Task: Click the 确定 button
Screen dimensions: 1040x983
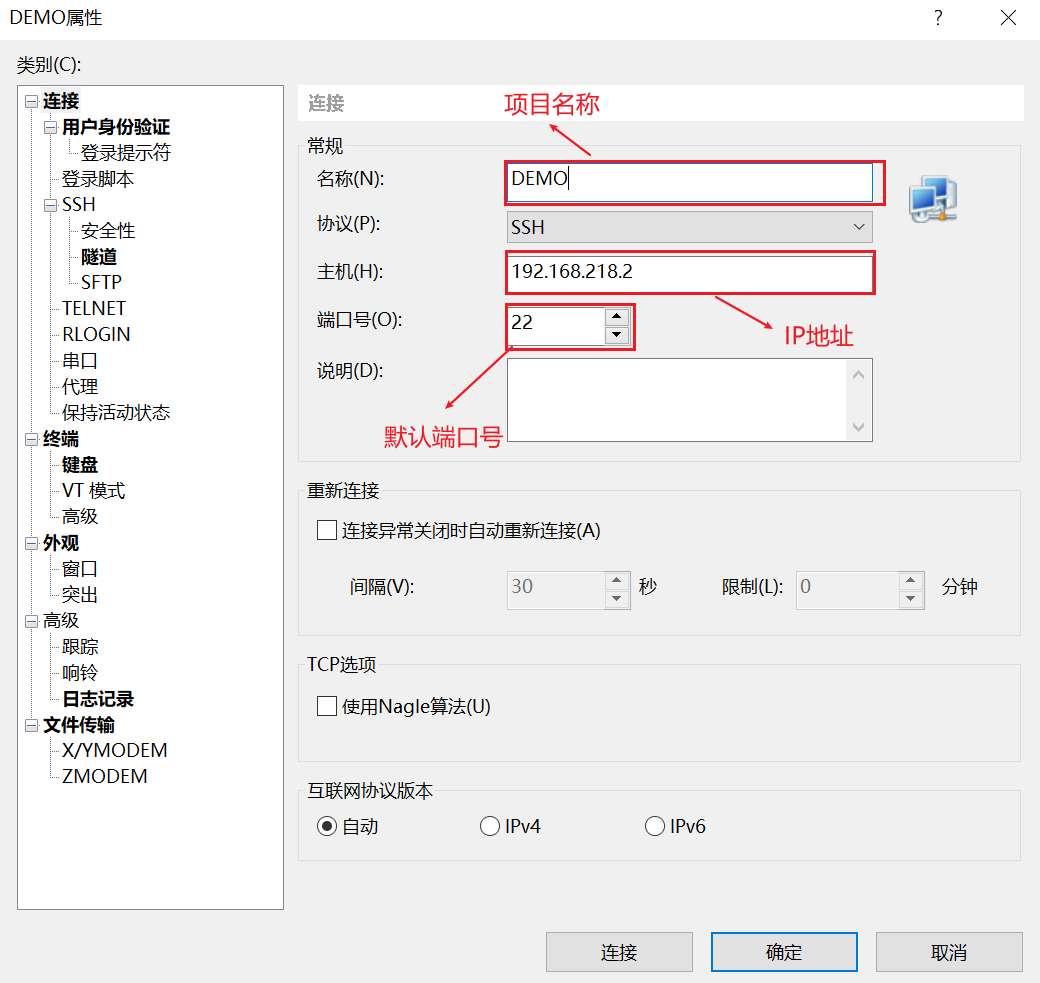Action: pos(784,952)
